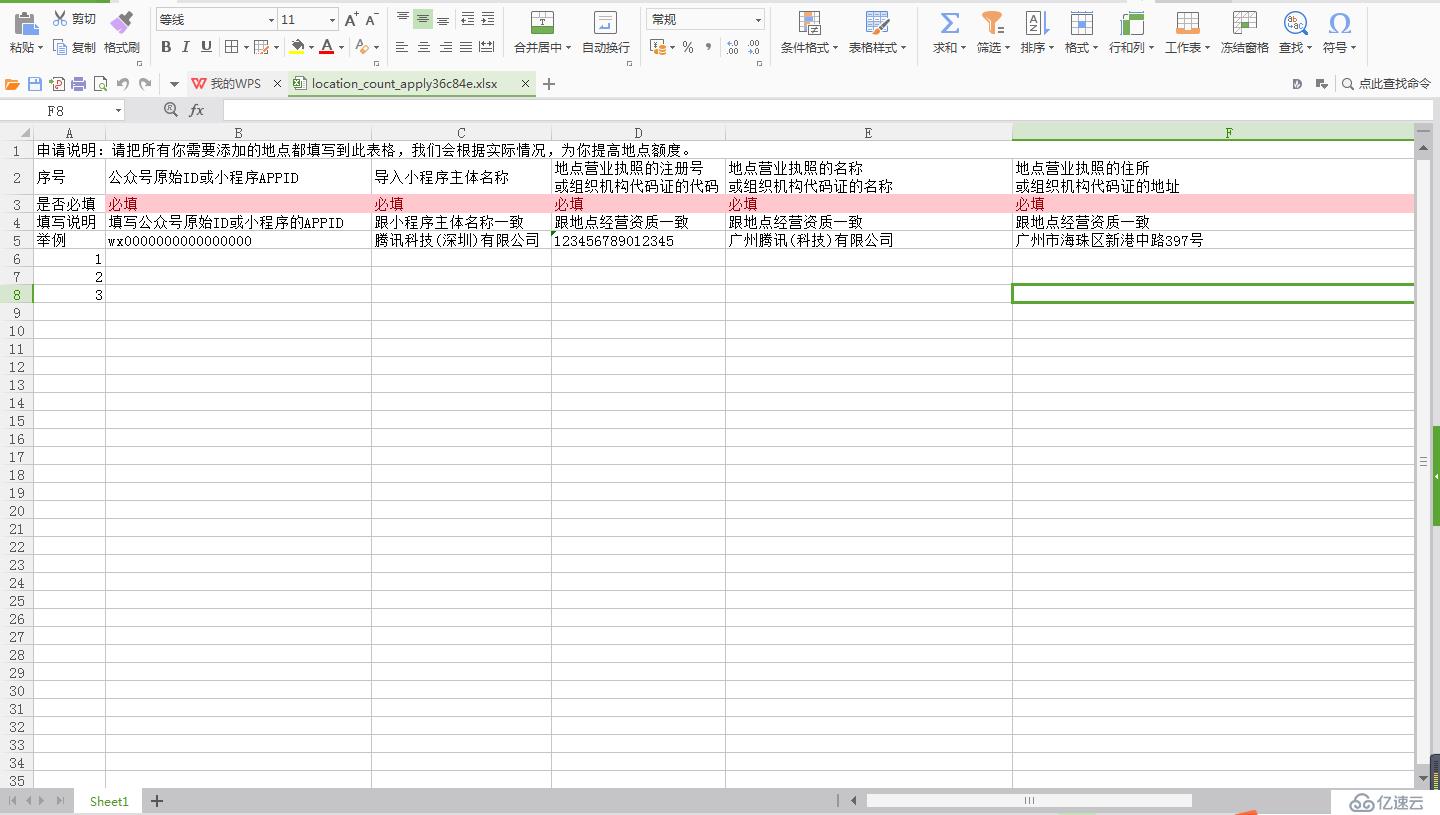Expand the Table Style (表格样式) dropdown
Viewport: 1440px width, 815px height.
pyautogui.click(x=904, y=47)
